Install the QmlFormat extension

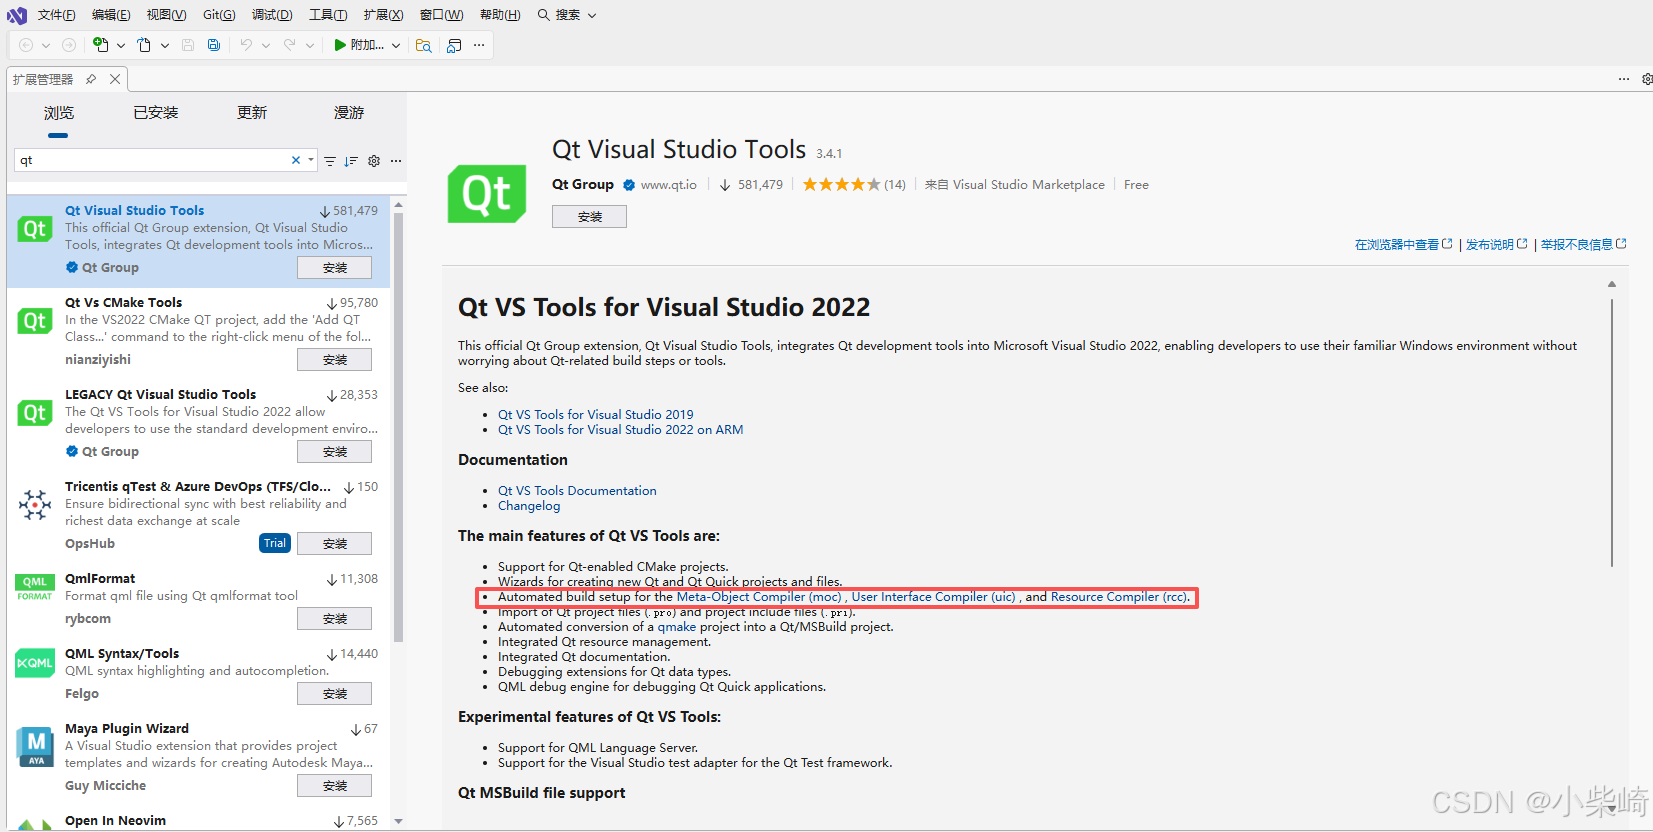tap(334, 619)
